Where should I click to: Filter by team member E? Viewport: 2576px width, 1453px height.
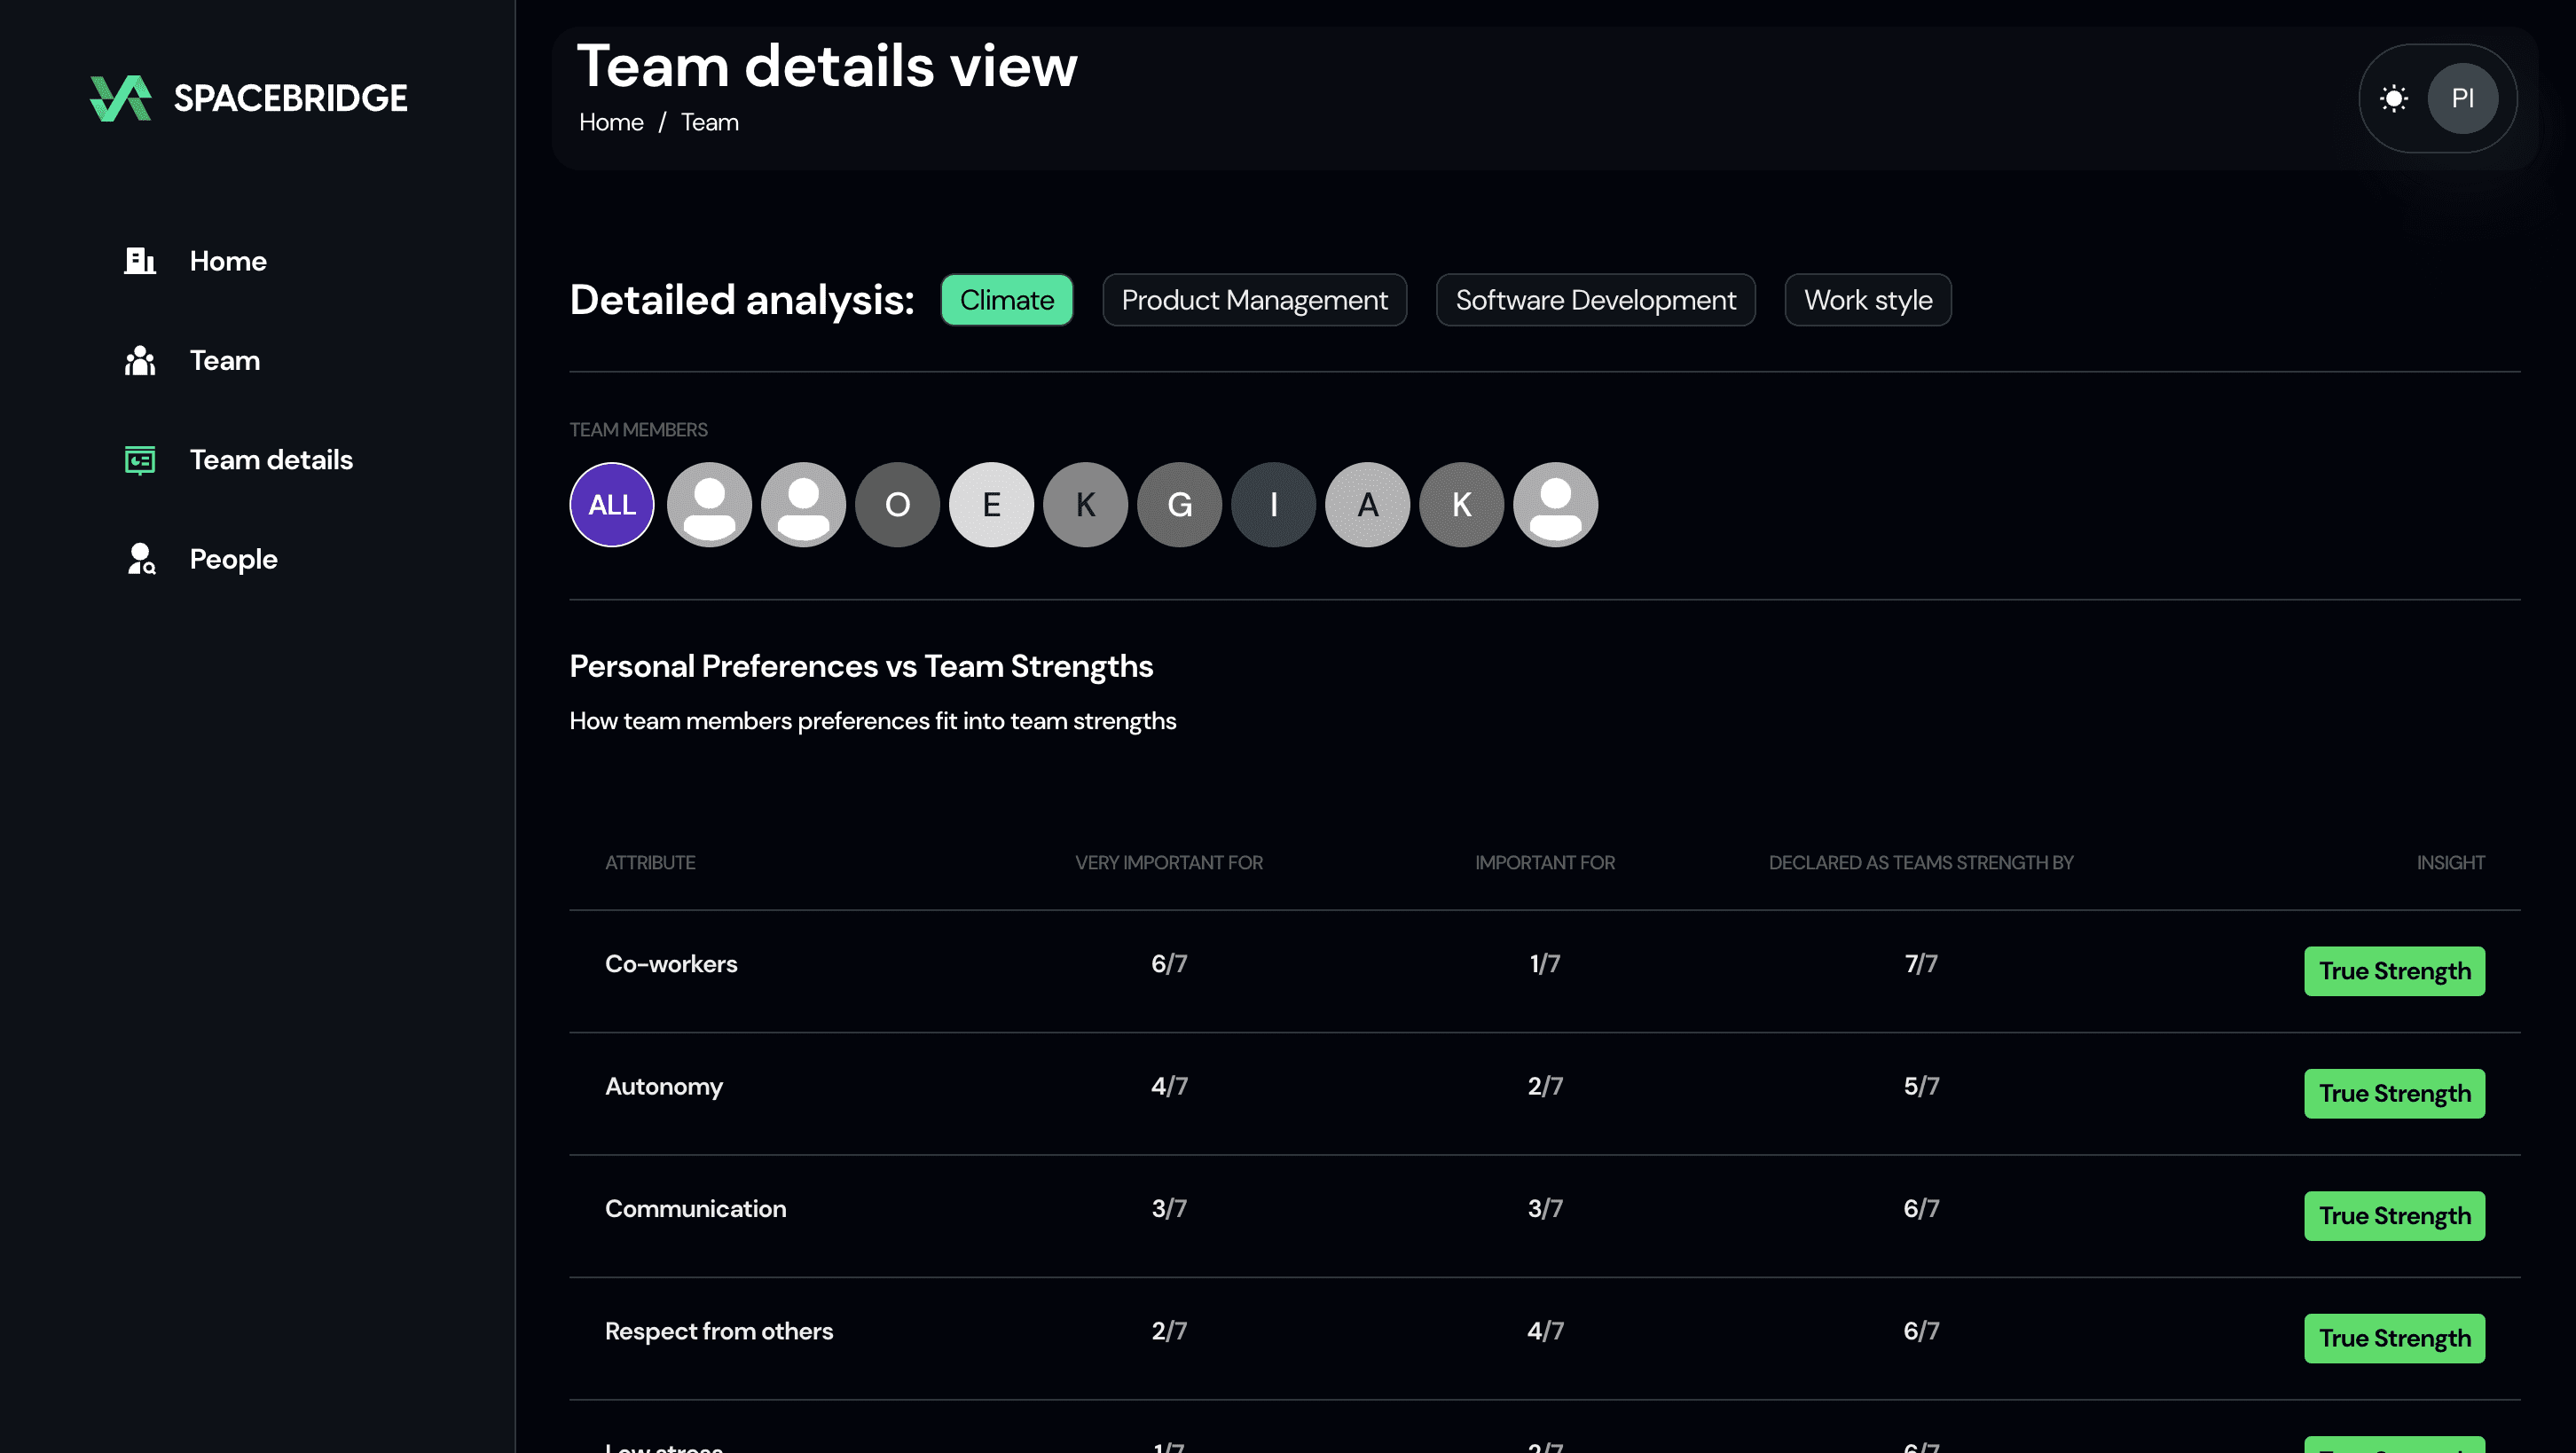pyautogui.click(x=991, y=504)
